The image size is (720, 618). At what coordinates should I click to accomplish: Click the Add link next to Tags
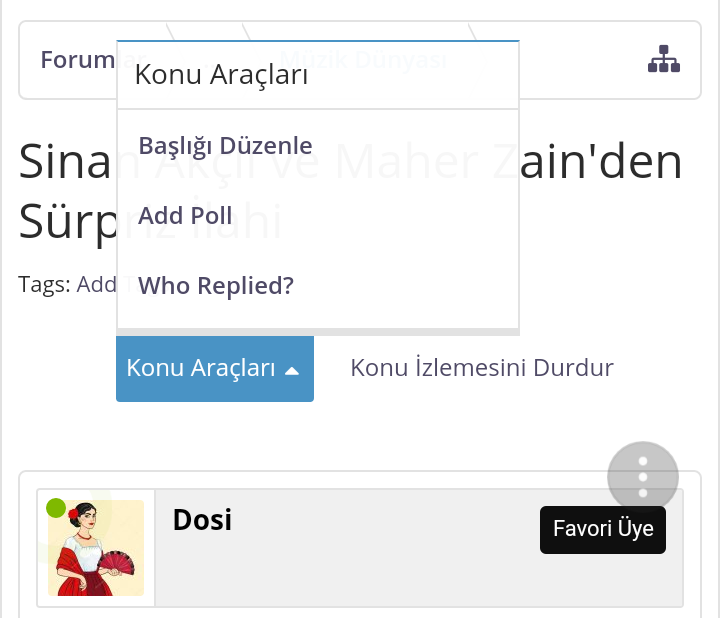[96, 284]
